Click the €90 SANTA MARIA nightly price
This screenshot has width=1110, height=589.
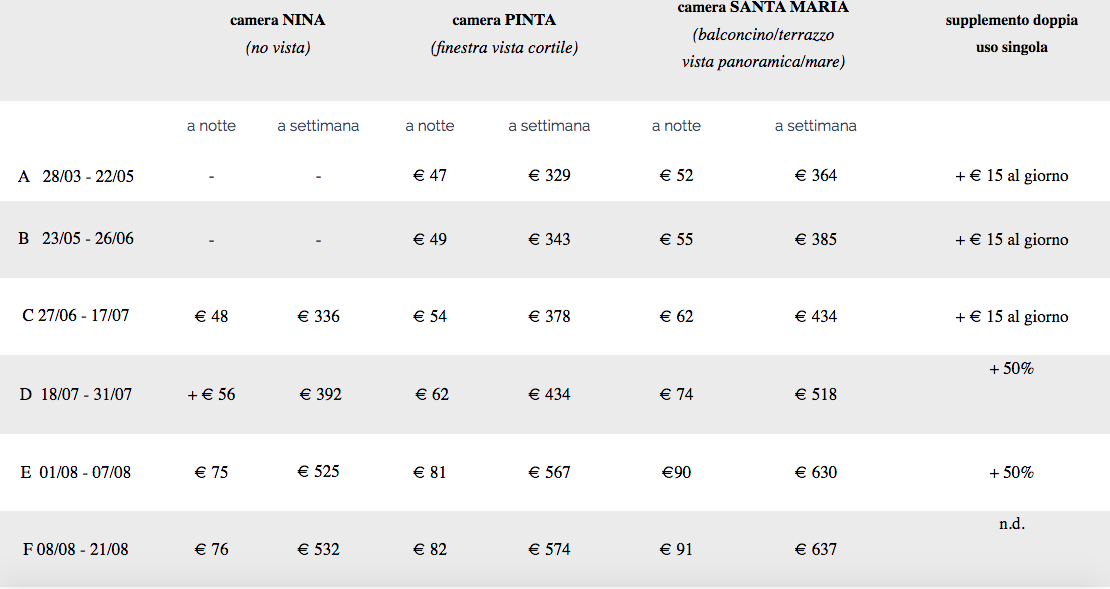676,472
